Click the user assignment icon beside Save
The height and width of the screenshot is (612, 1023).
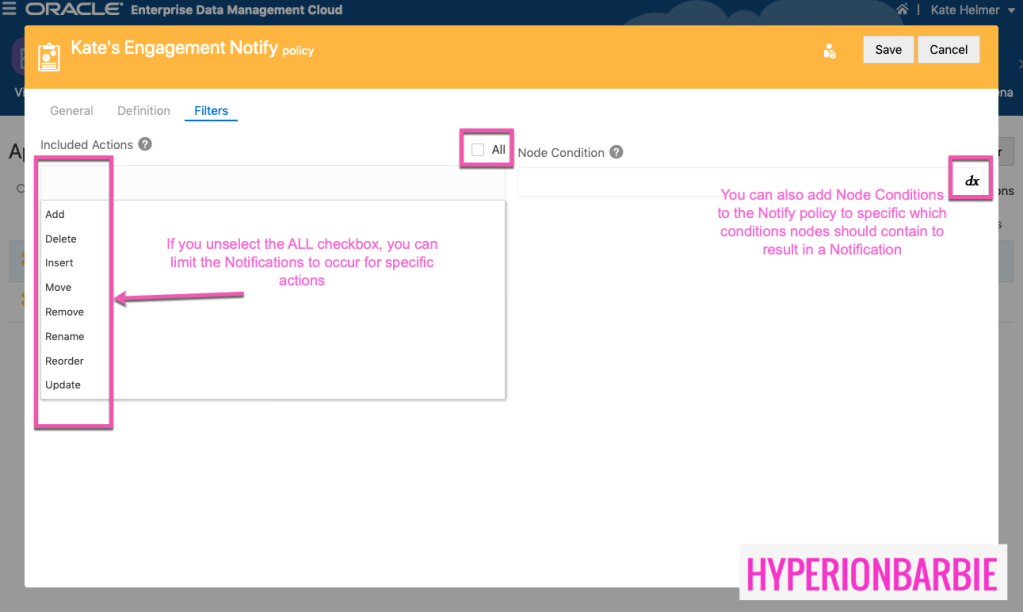[x=829, y=51]
